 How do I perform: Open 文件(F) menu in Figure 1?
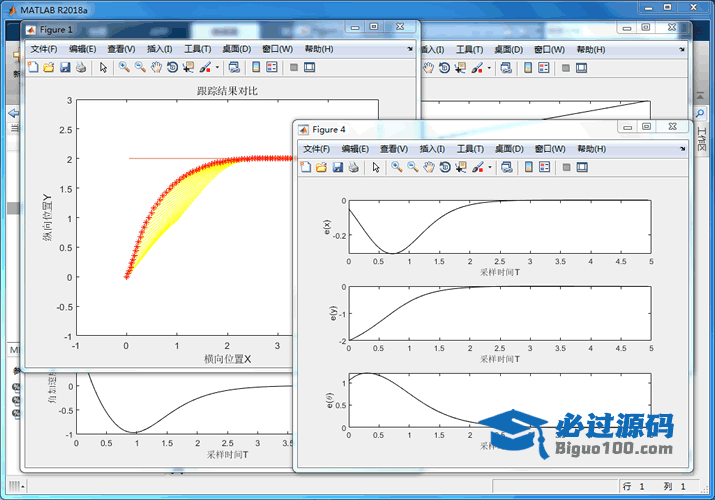(44, 49)
